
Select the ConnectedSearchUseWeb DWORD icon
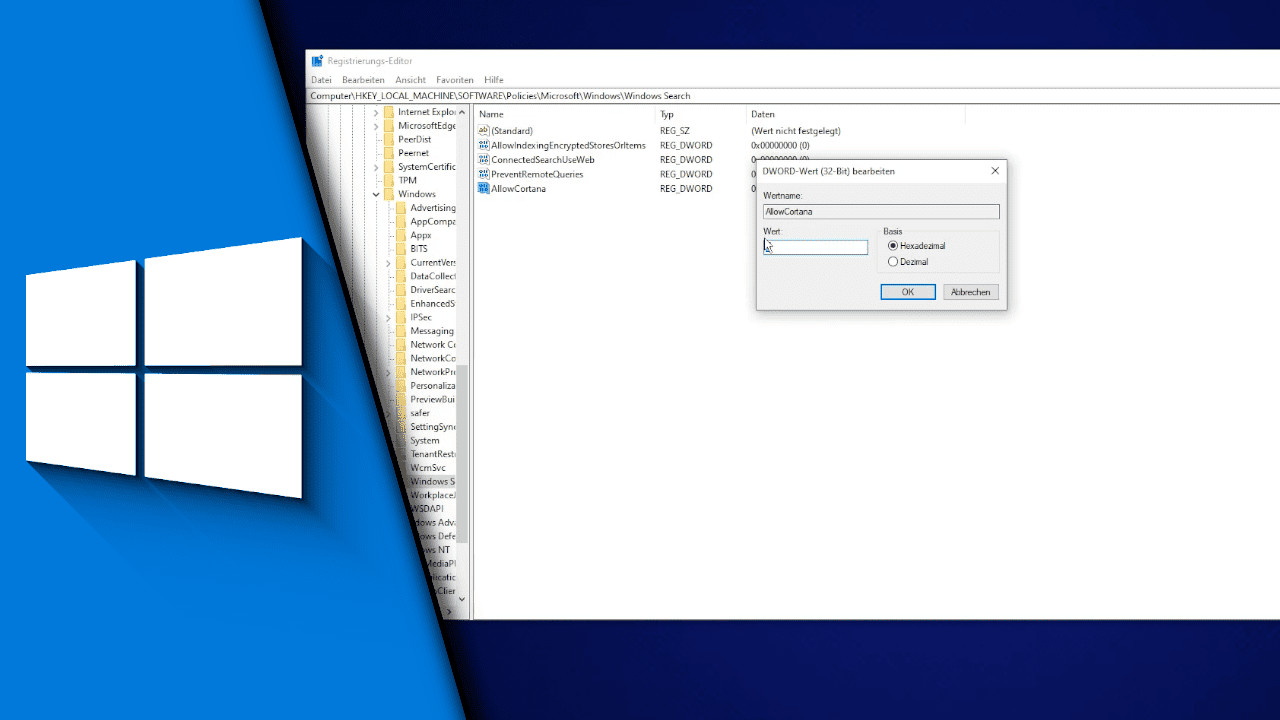tap(483, 160)
